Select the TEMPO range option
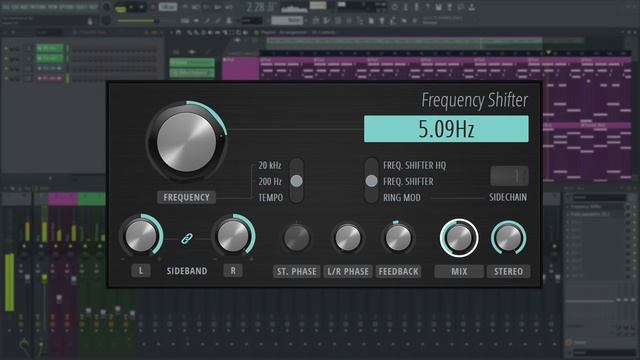This screenshot has height=360, width=640. (270, 198)
